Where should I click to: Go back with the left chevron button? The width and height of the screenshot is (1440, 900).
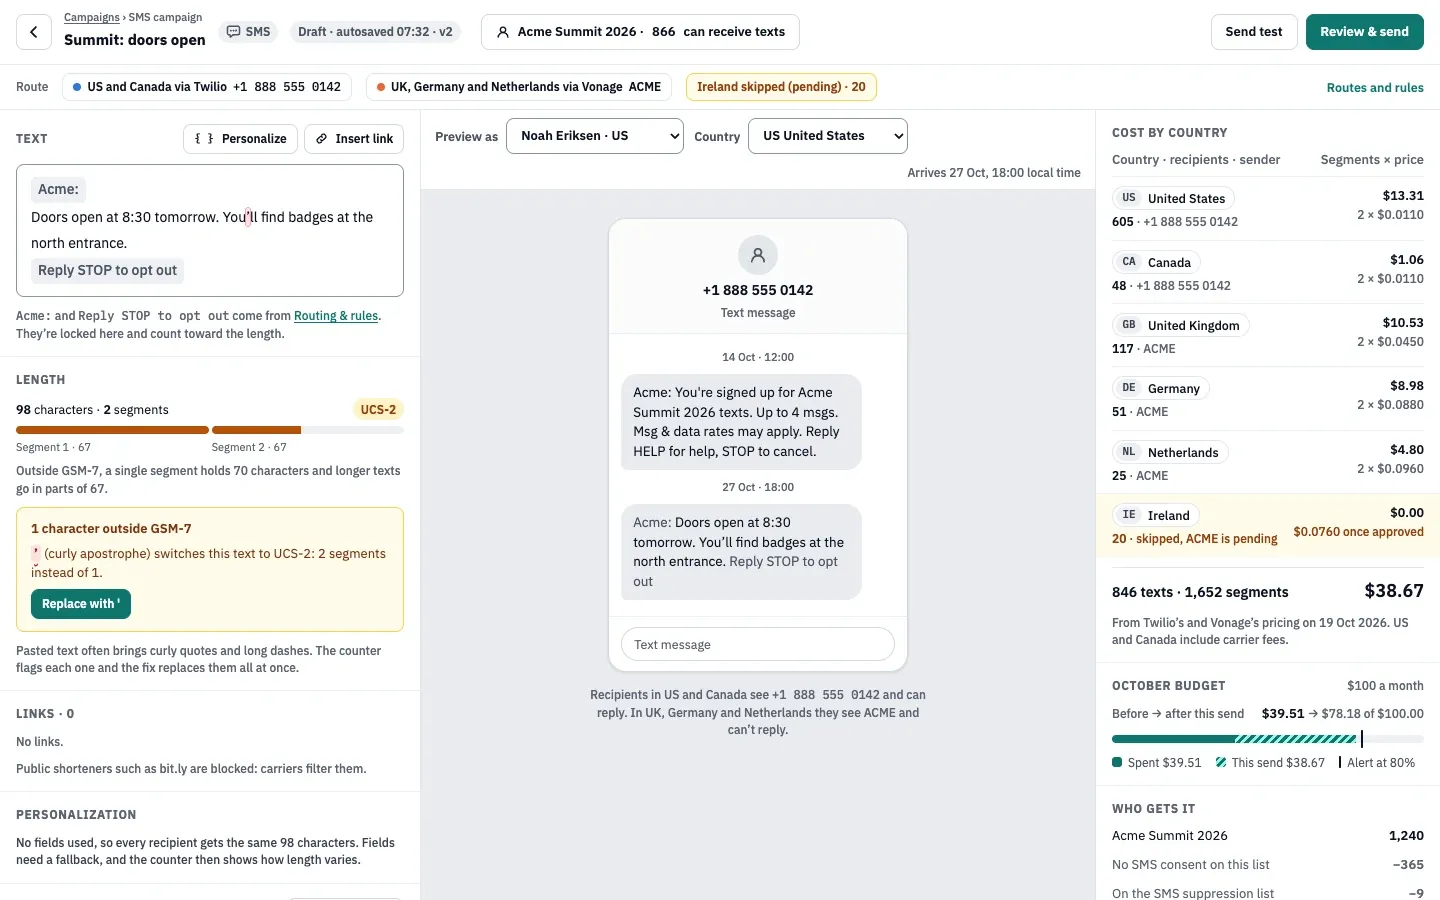(x=34, y=32)
